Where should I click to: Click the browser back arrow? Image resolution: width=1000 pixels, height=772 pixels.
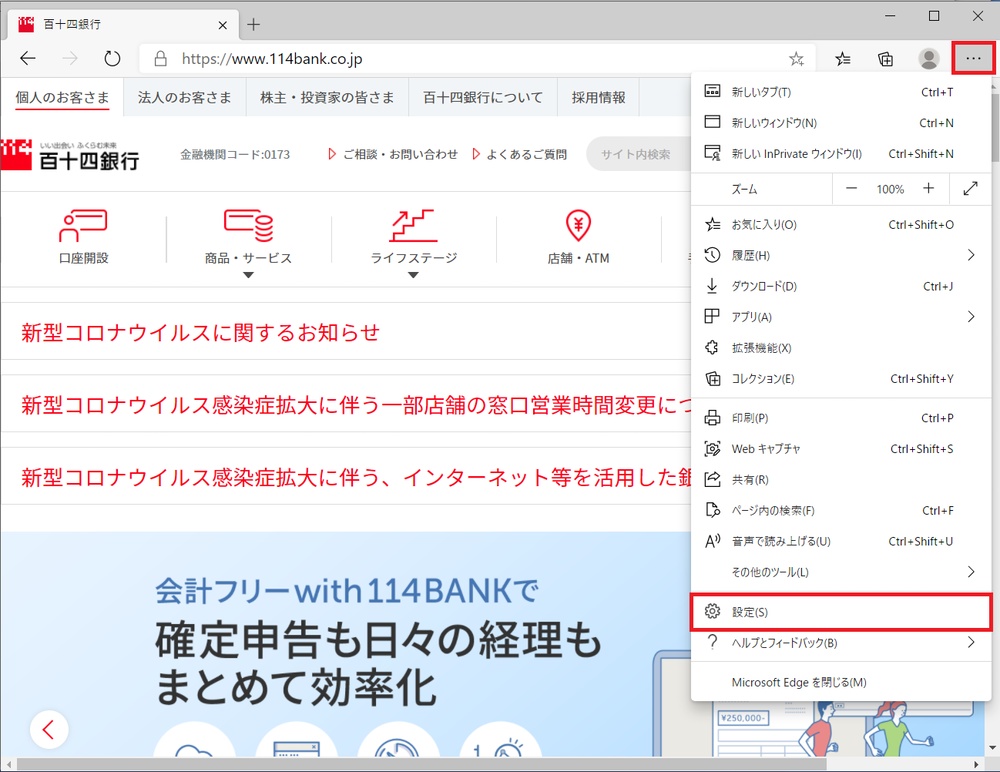pos(27,59)
